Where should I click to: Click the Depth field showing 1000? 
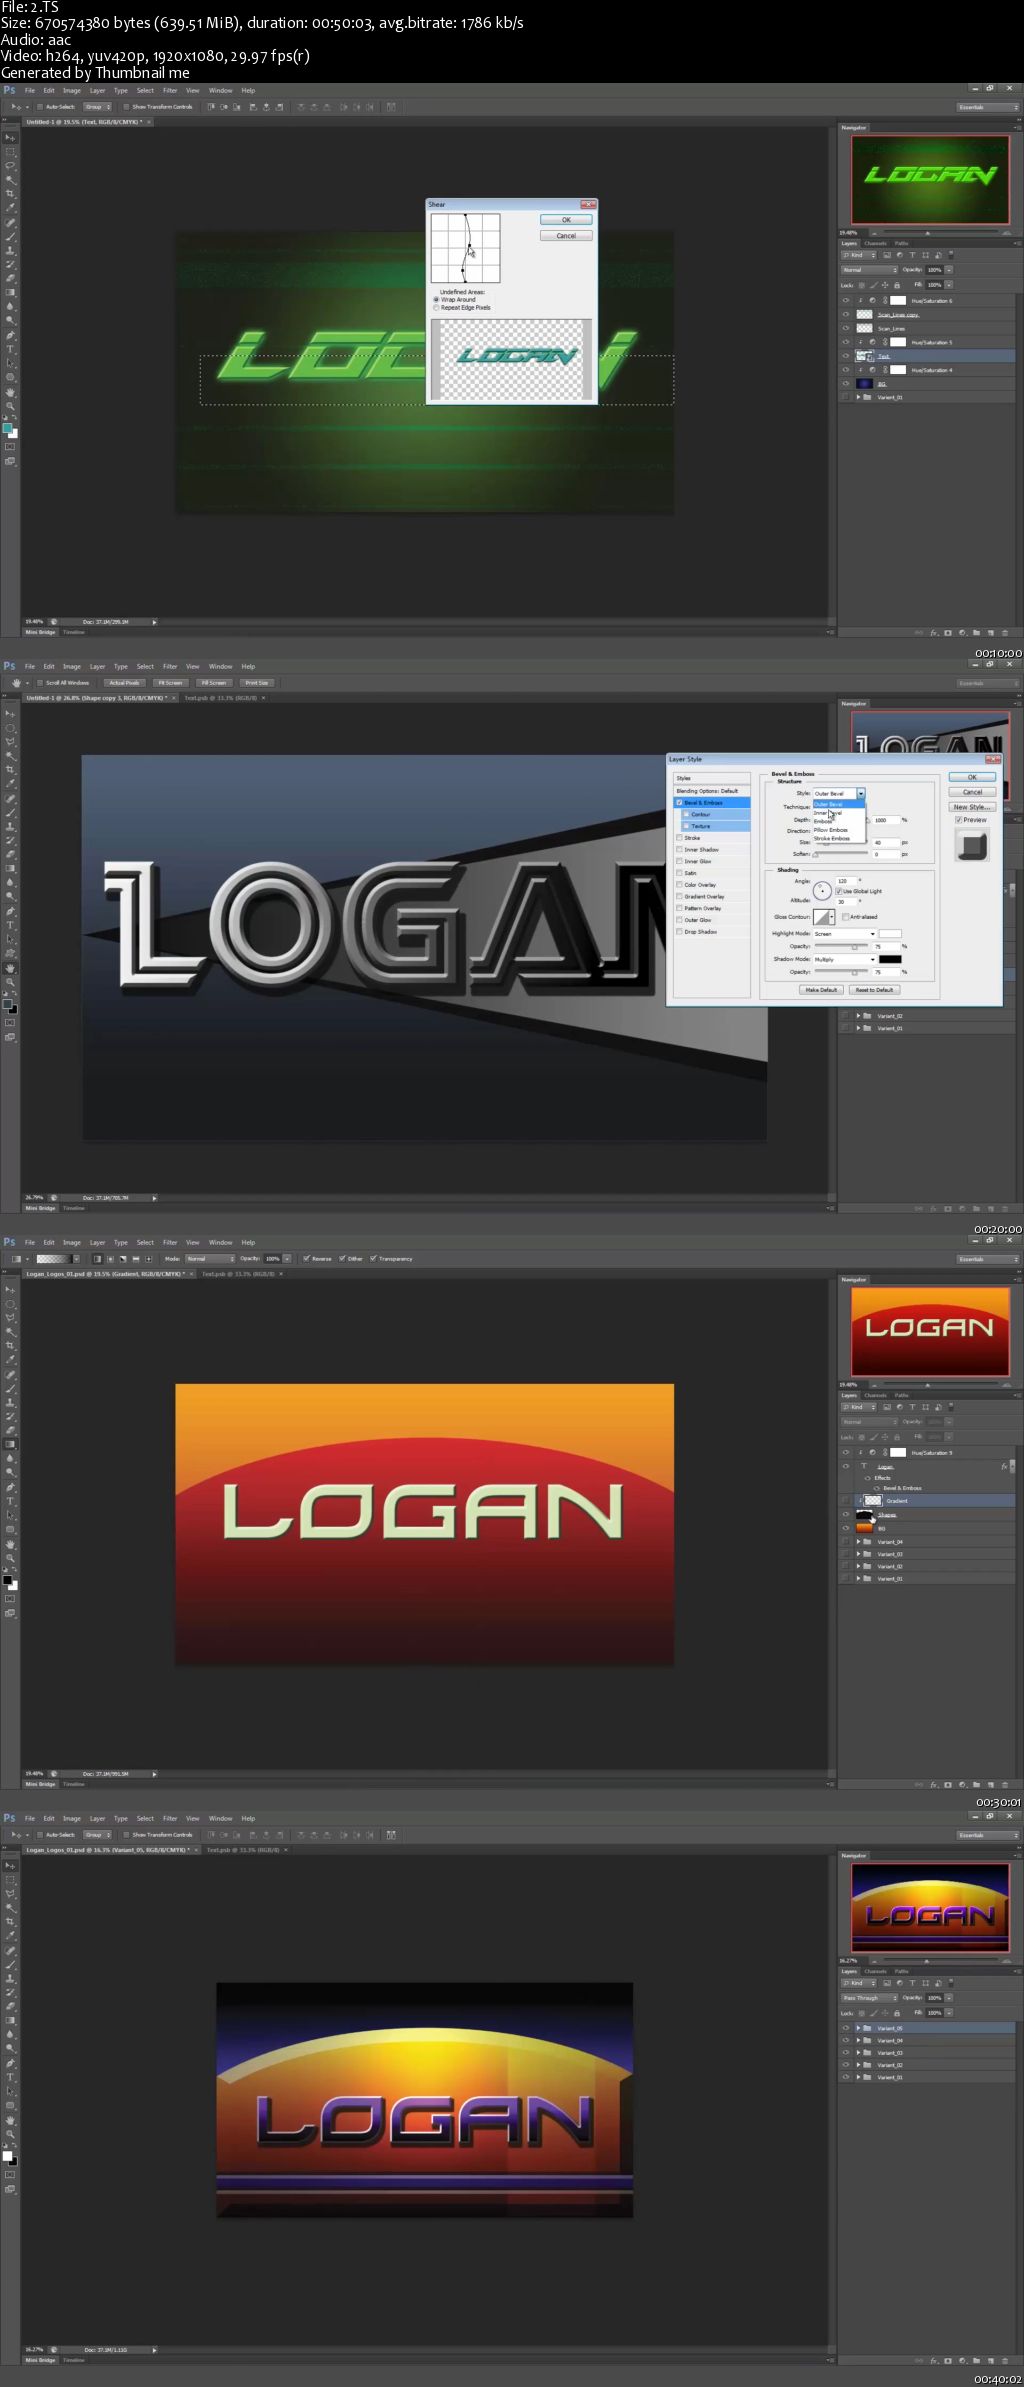[885, 820]
